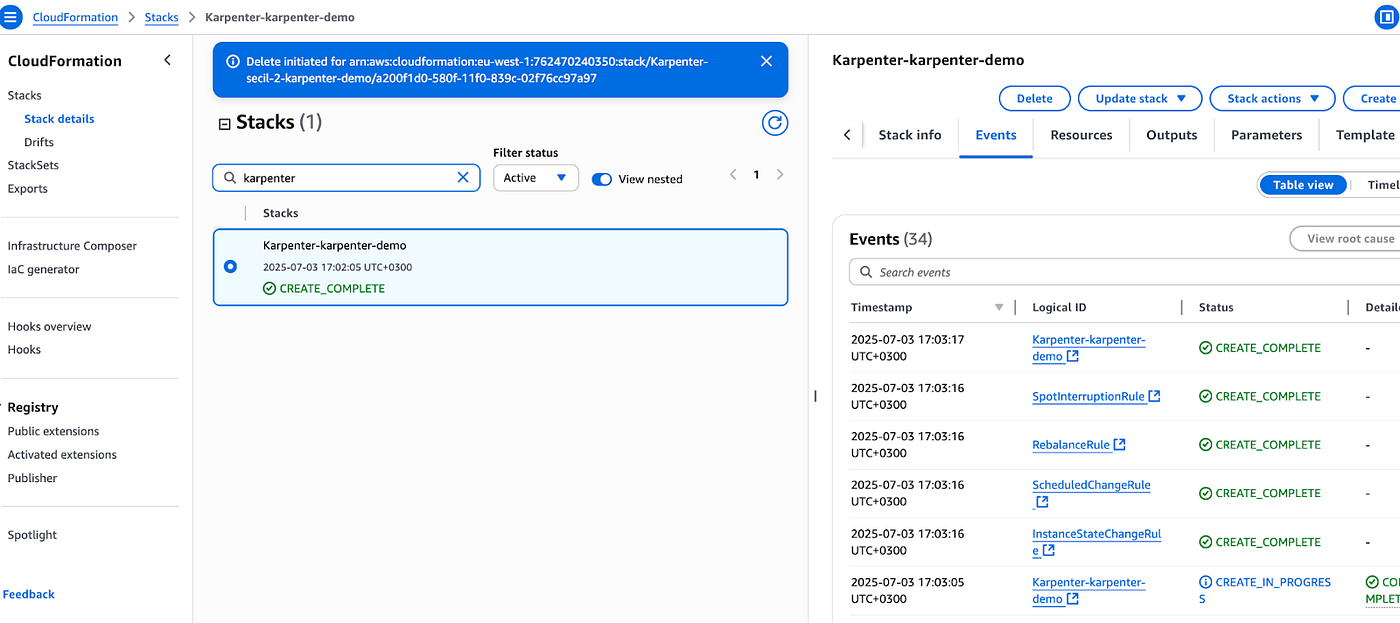Open the SpotInterruptionRule logical ID link
Viewport: 1400px width, 623px height.
pos(1088,396)
